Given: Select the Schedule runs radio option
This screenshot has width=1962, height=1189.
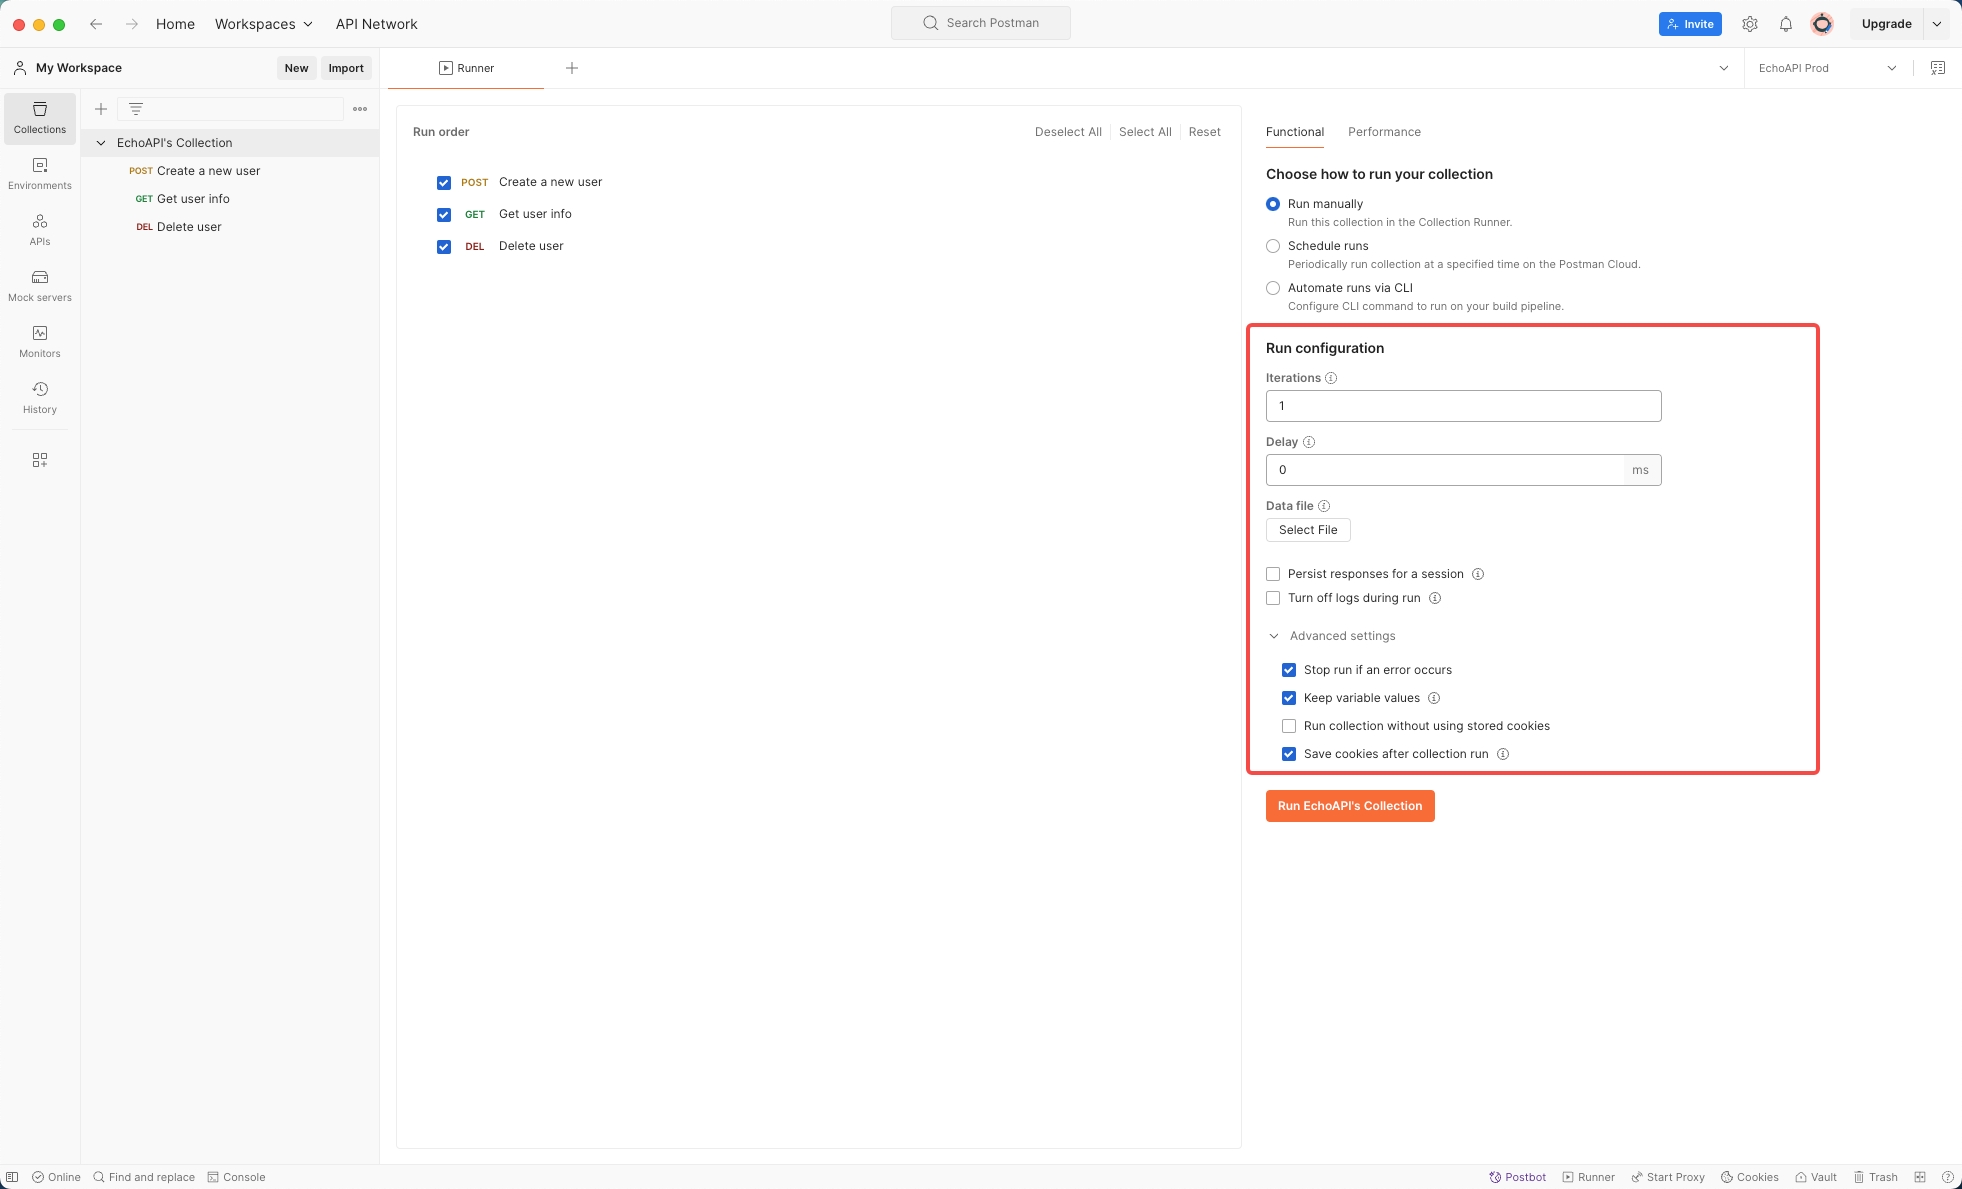Looking at the screenshot, I should [x=1273, y=246].
